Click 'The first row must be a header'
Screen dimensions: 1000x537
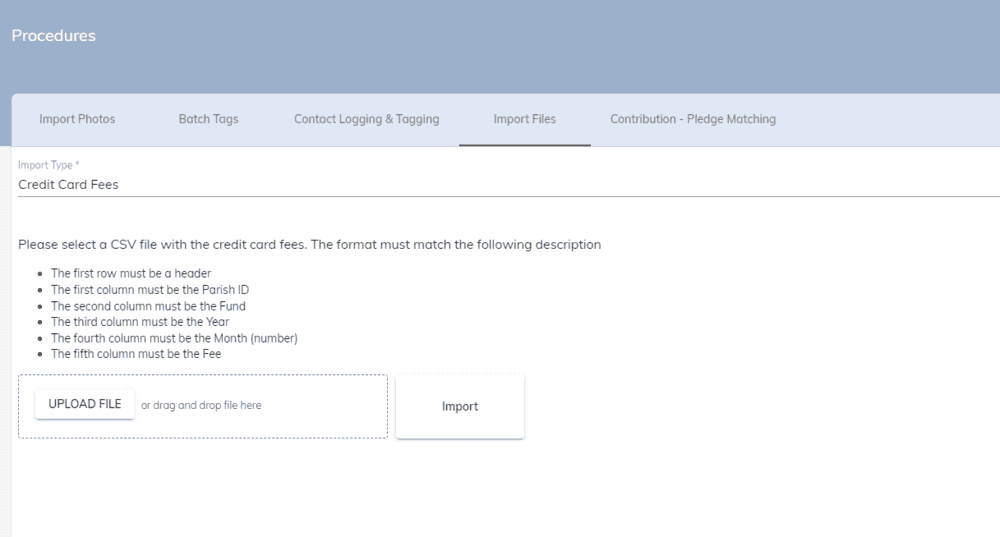pos(131,273)
